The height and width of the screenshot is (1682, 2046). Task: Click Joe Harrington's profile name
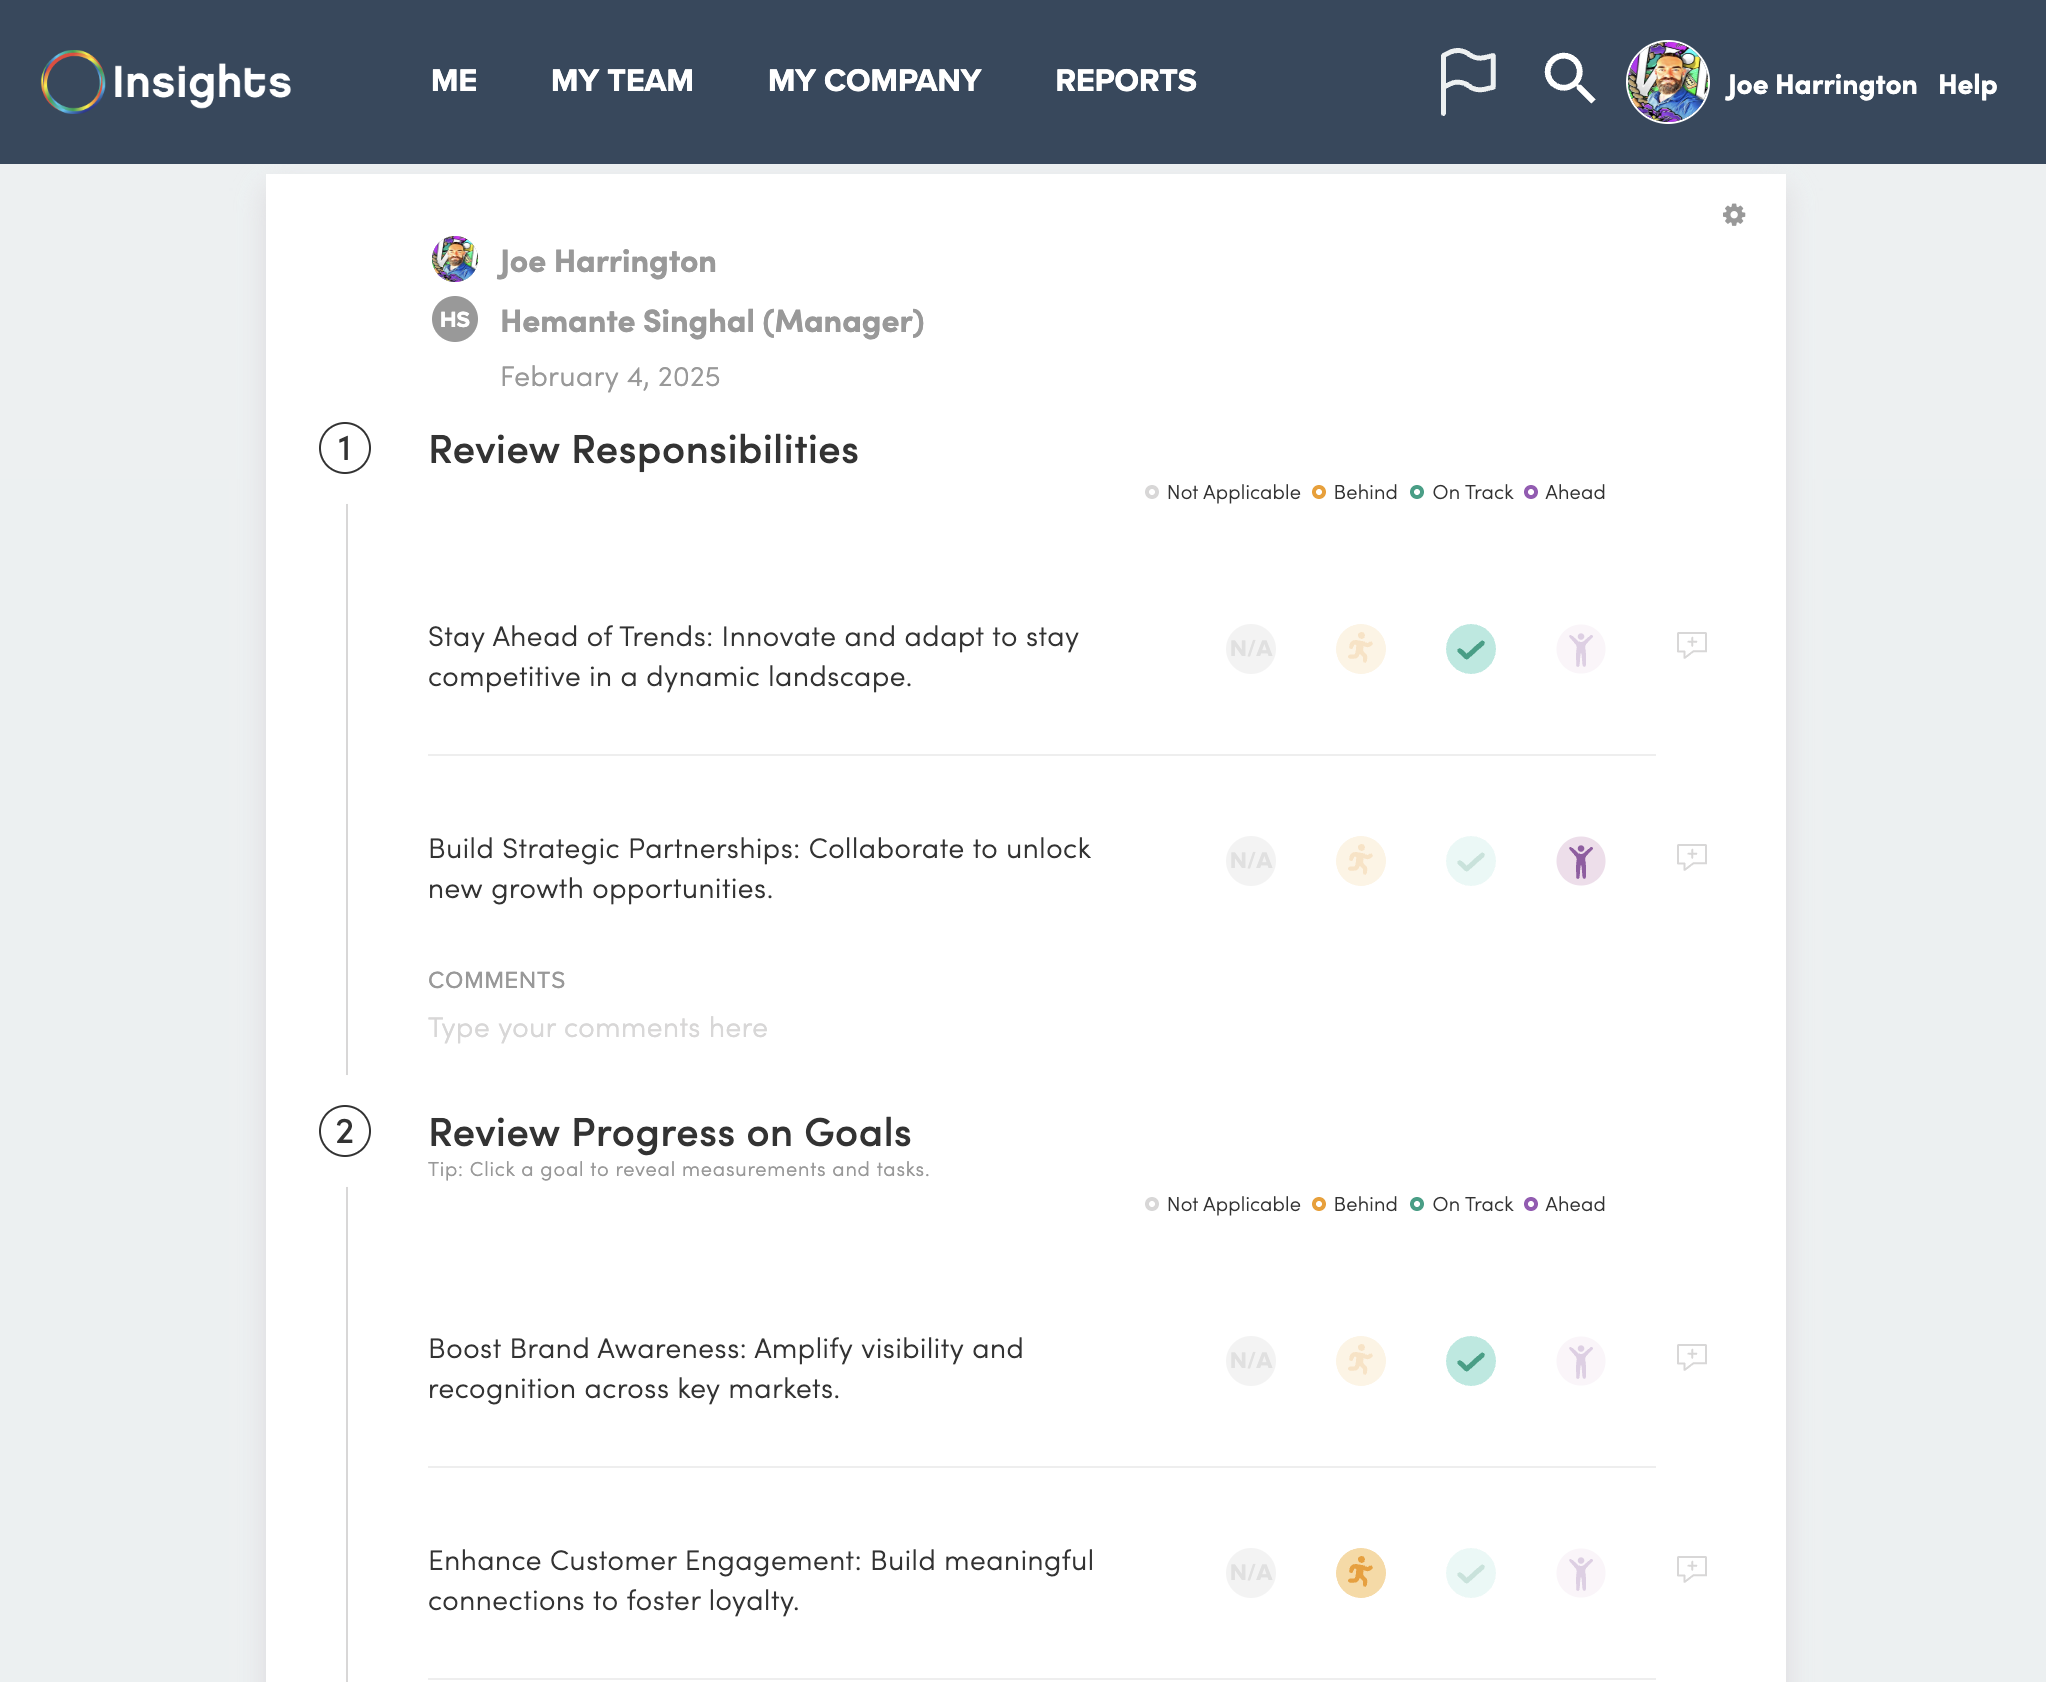1822,85
